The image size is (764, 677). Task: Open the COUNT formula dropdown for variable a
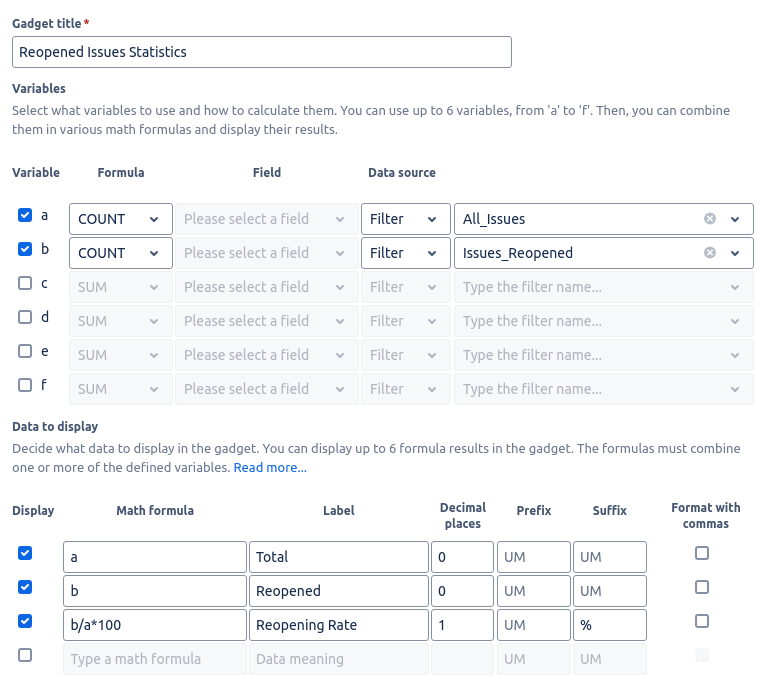click(120, 219)
